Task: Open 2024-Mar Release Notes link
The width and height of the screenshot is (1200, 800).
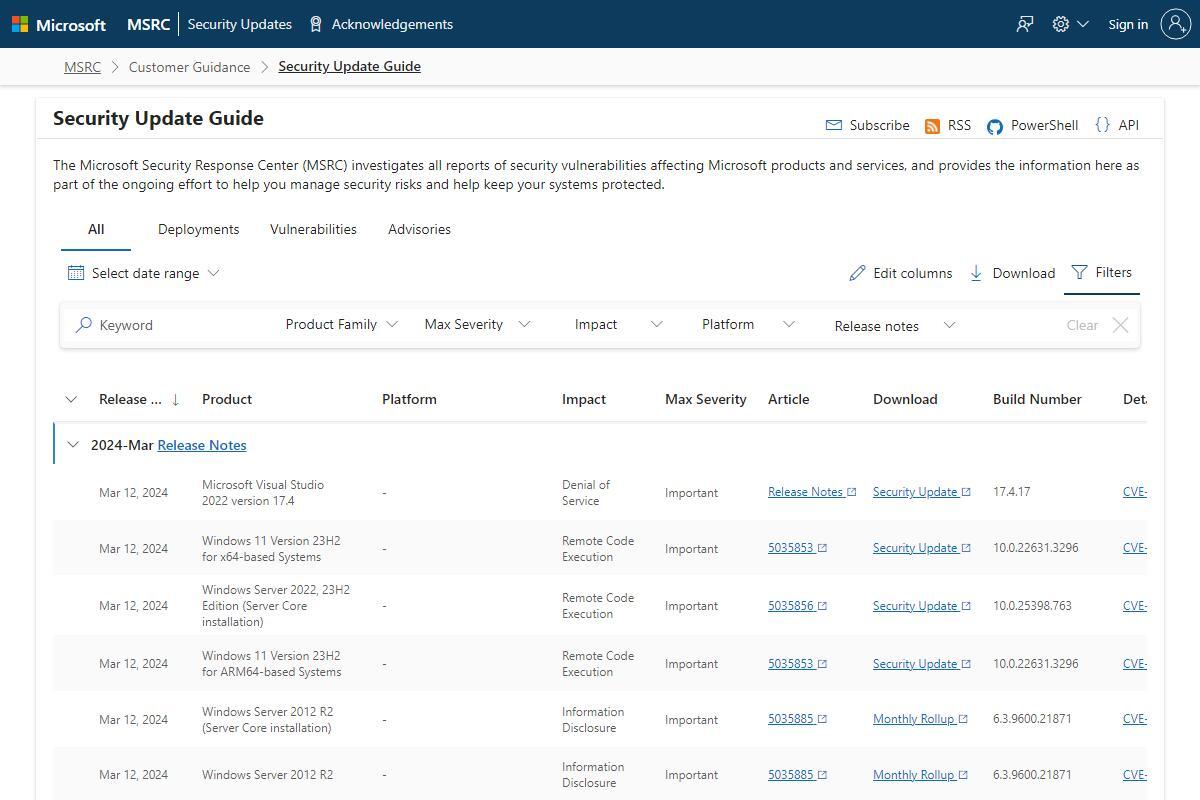Action: pos(202,445)
